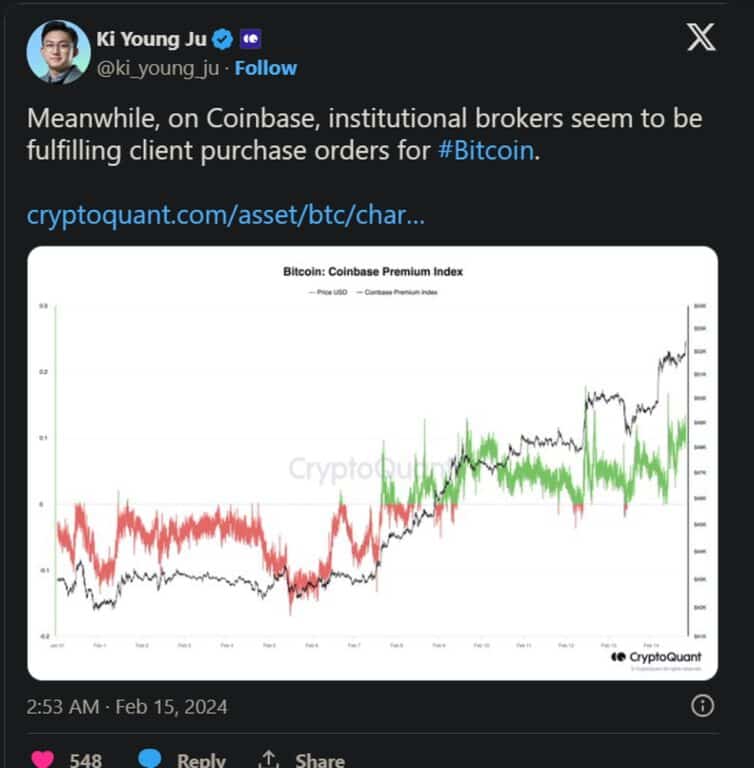Open the Coinbase Premium Index chart image
The height and width of the screenshot is (768, 754).
point(373,463)
